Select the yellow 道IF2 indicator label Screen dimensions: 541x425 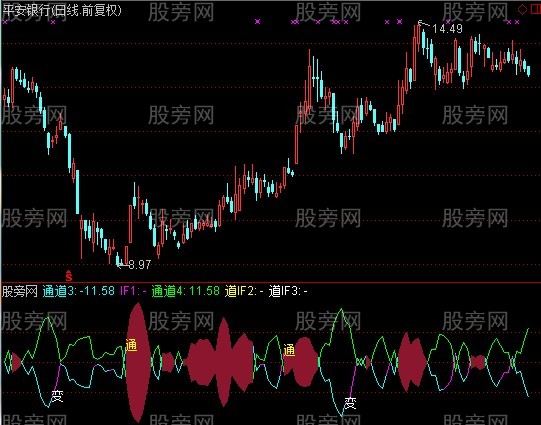tap(244, 291)
